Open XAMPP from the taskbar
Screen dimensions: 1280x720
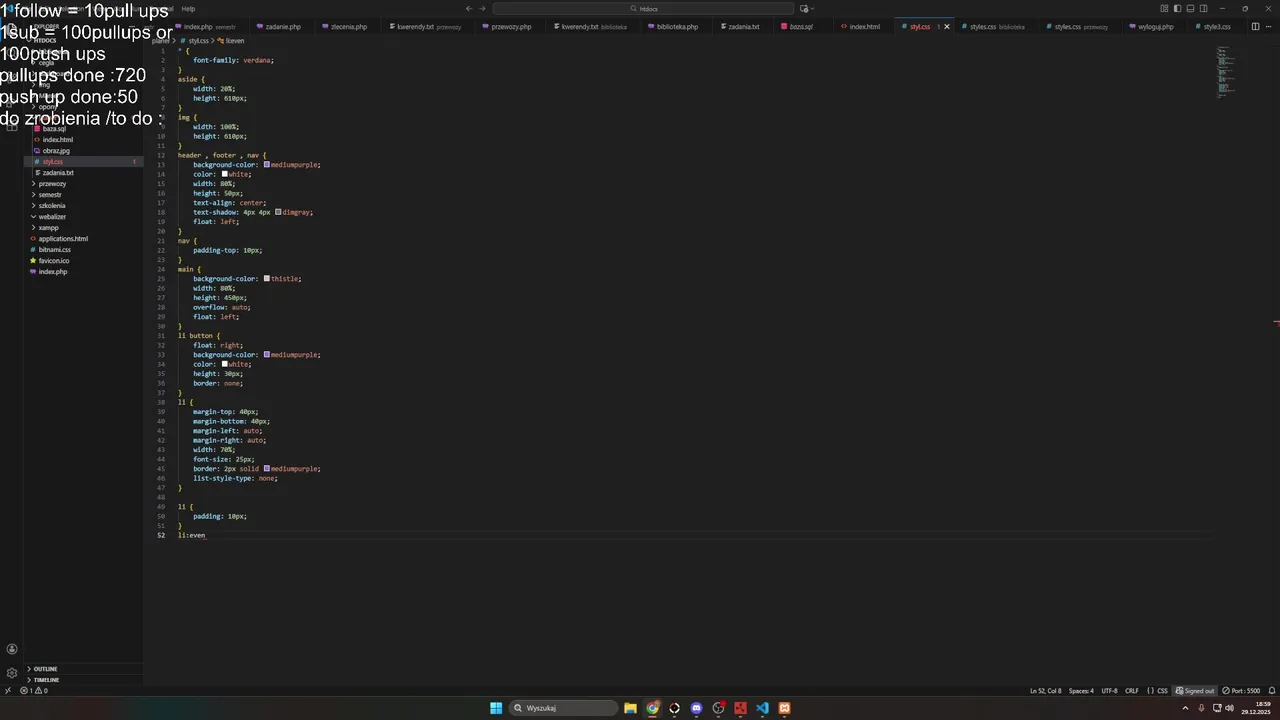[x=784, y=708]
